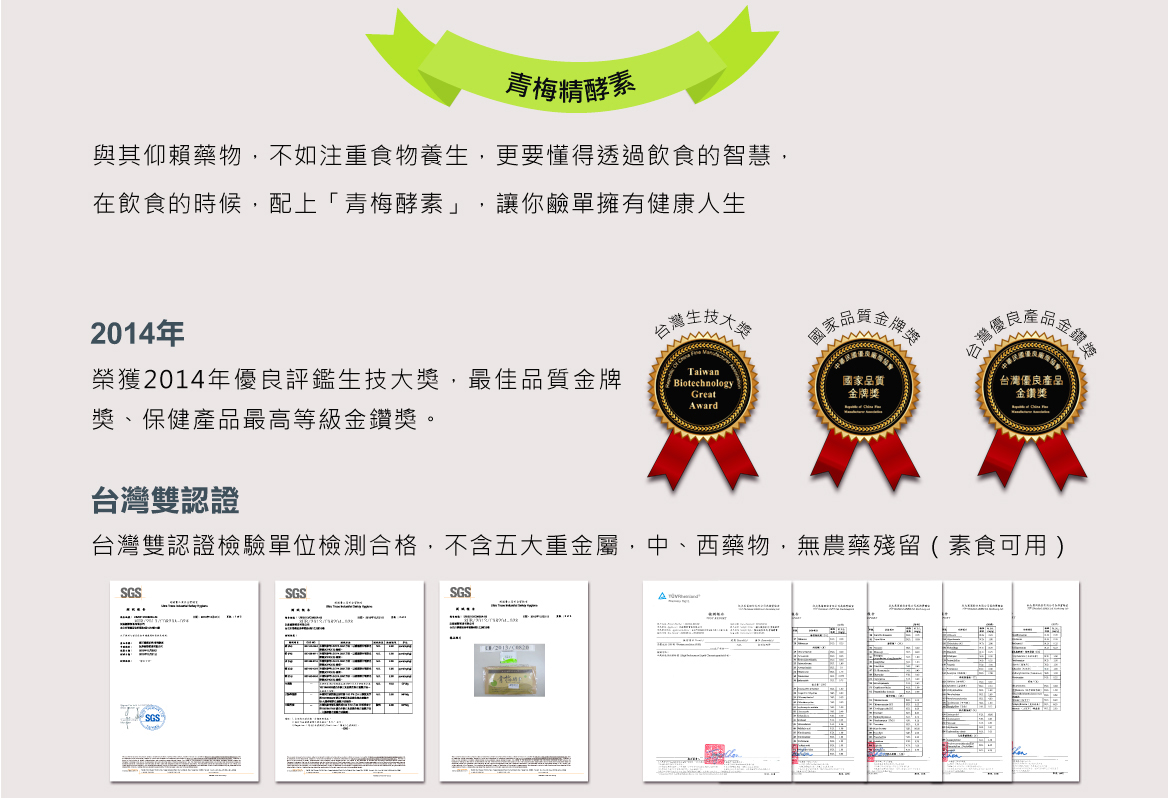
Task: Click the red seal on first TÜV report
Action: (x=712, y=751)
